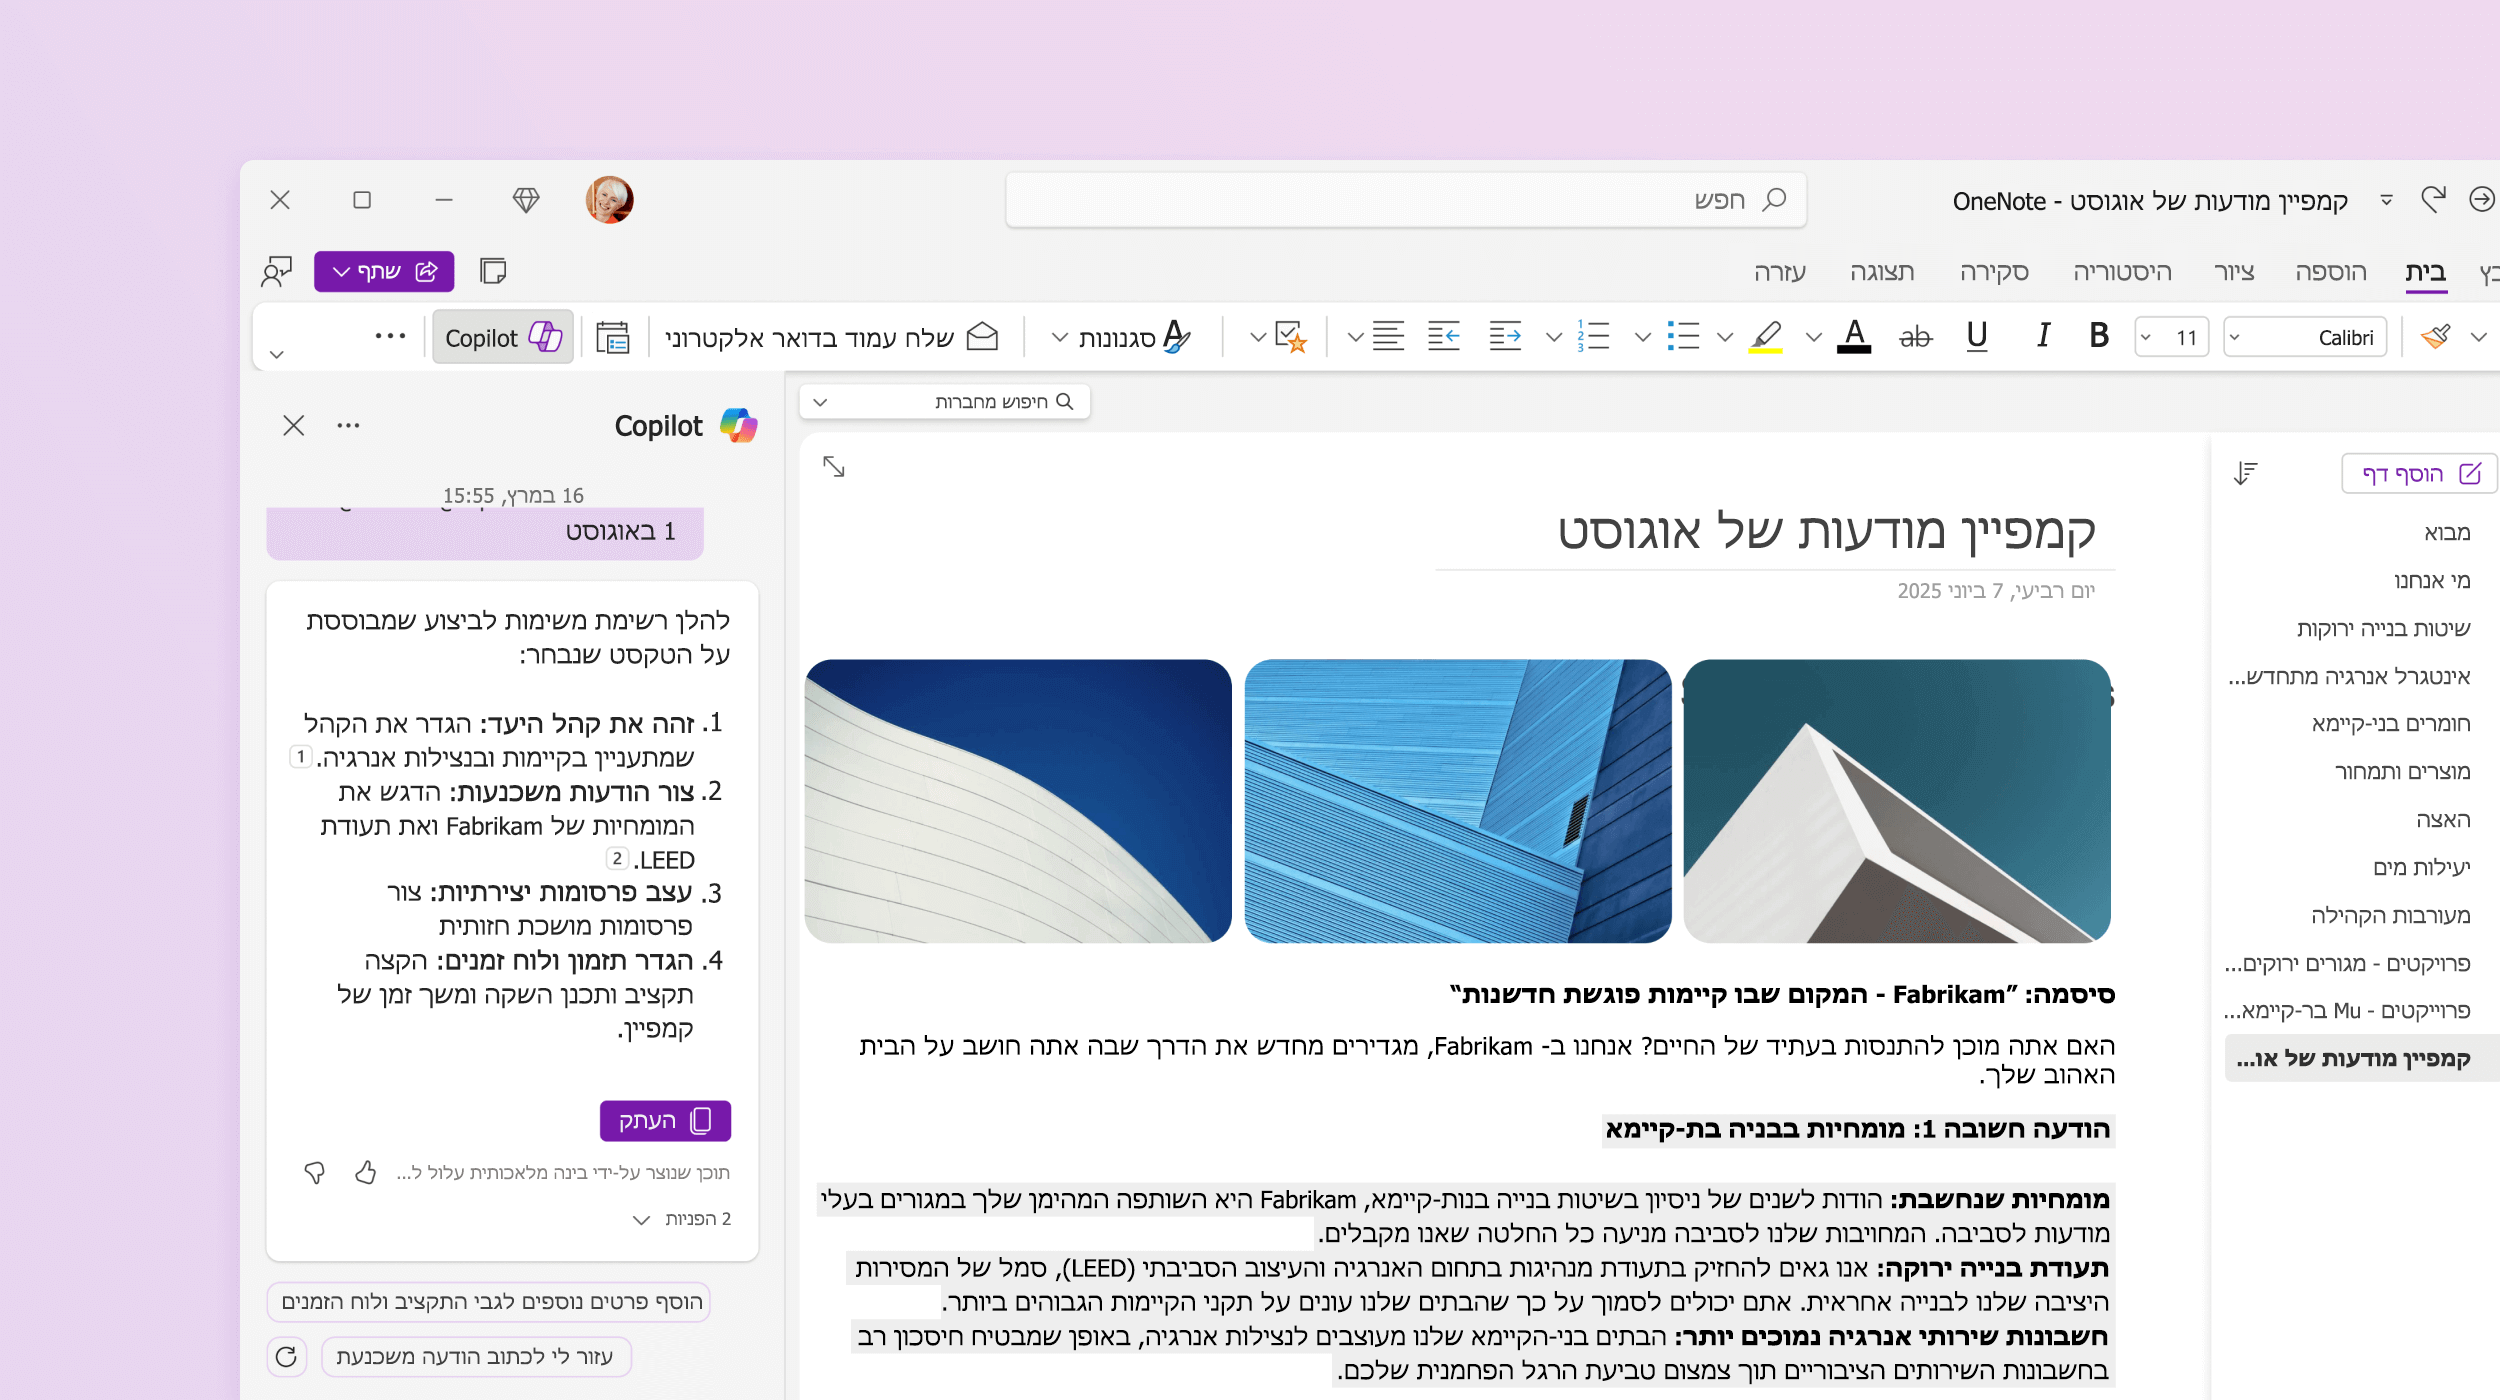This screenshot has width=2500, height=1400.
Task: Open the page מעורבות הקהילה
Action: coord(2390,916)
